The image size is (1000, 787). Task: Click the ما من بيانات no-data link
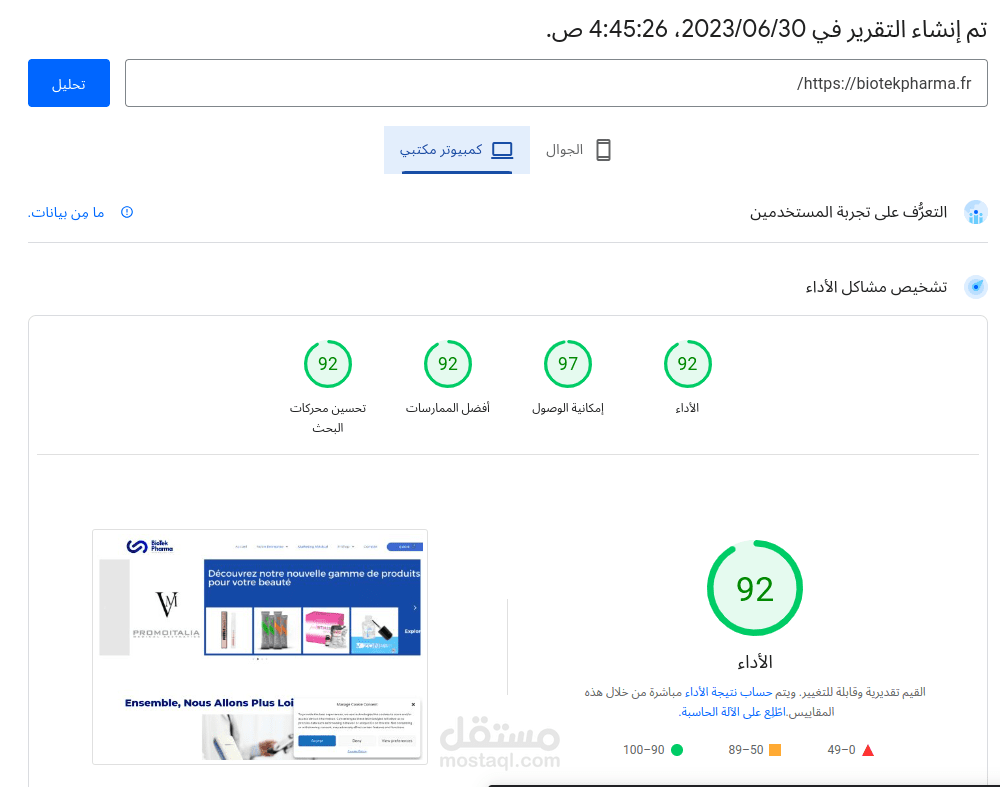coord(66,212)
